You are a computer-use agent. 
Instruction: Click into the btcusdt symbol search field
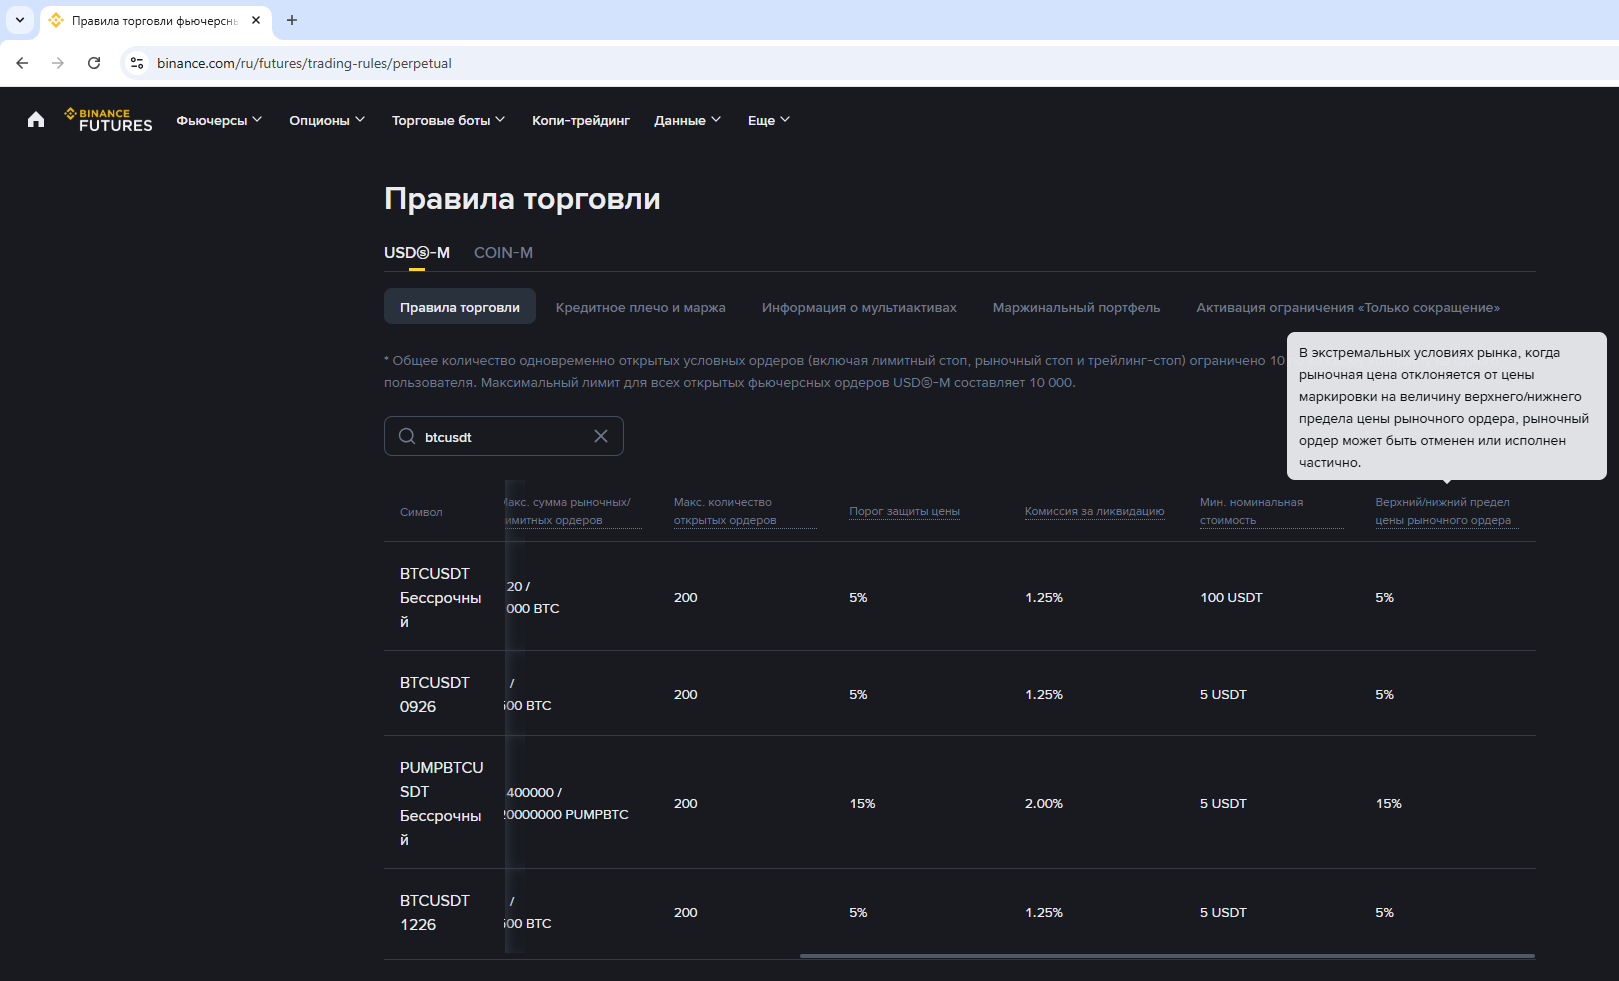click(503, 437)
